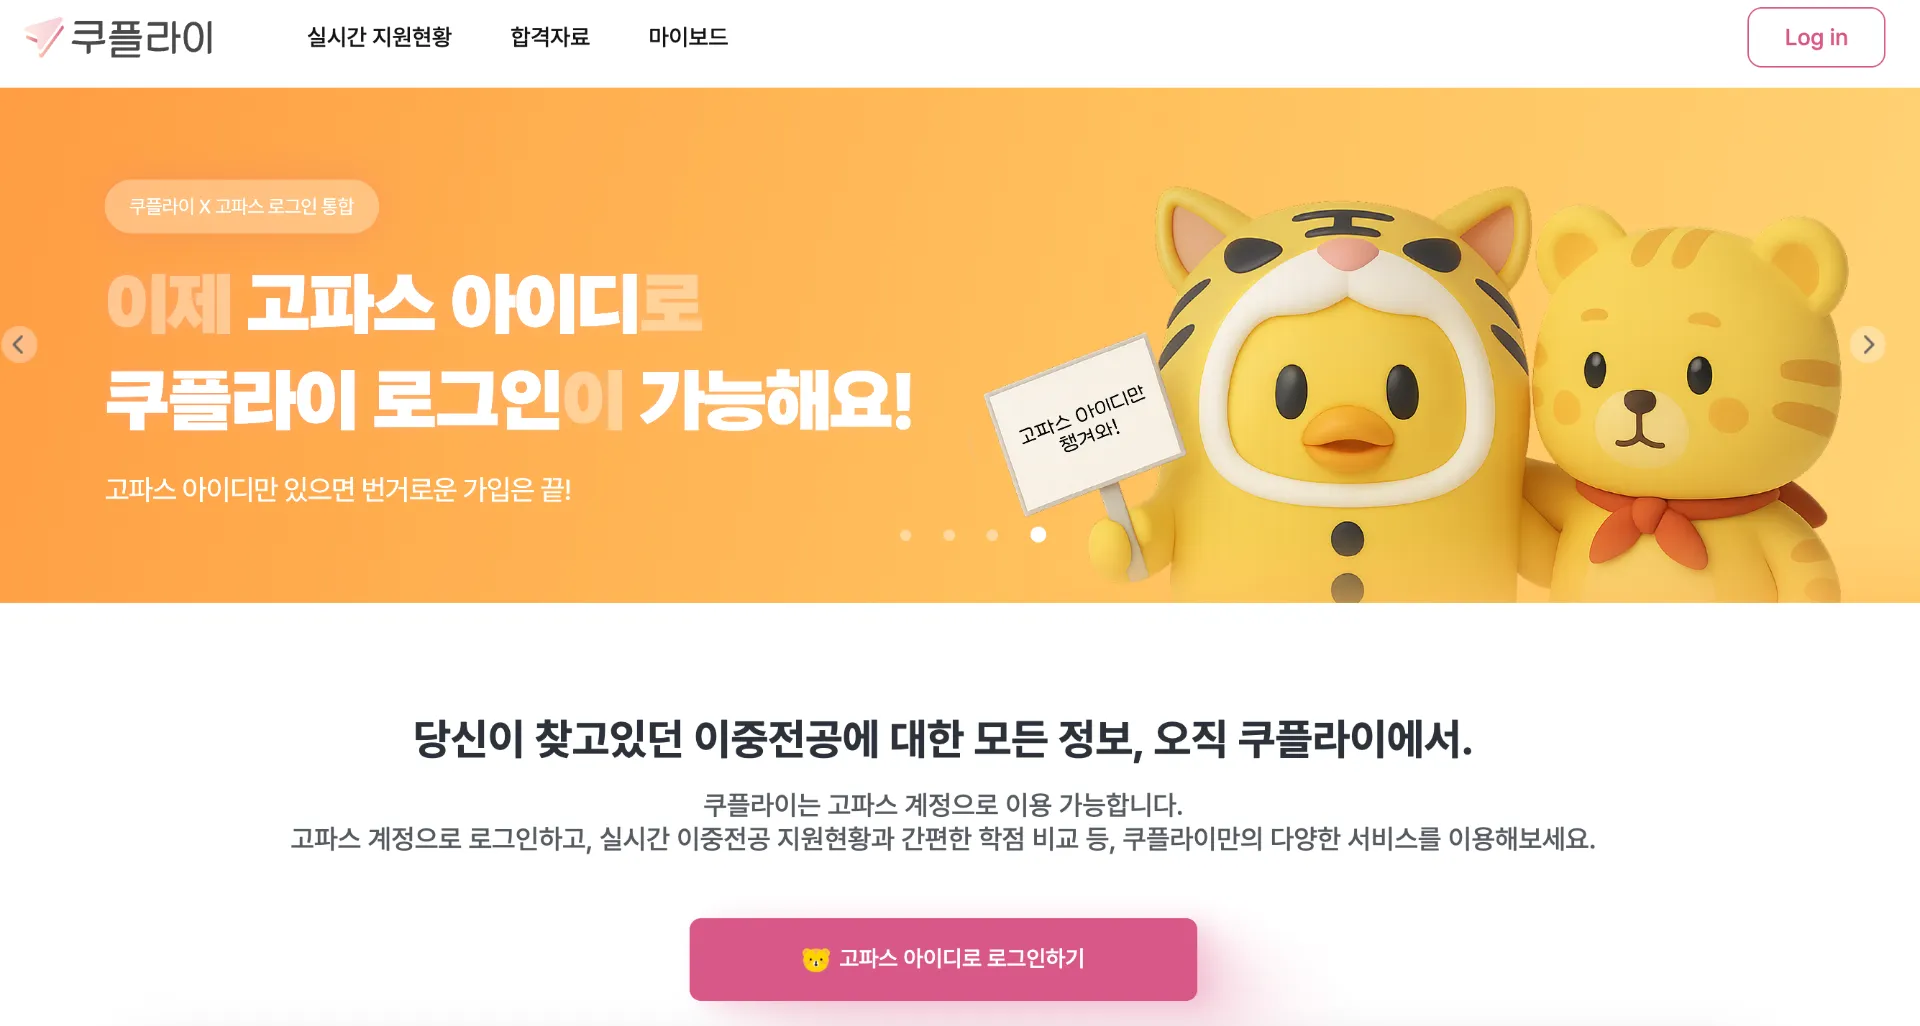Click the 고파스 아이디로 로그인하기 button

943,959
